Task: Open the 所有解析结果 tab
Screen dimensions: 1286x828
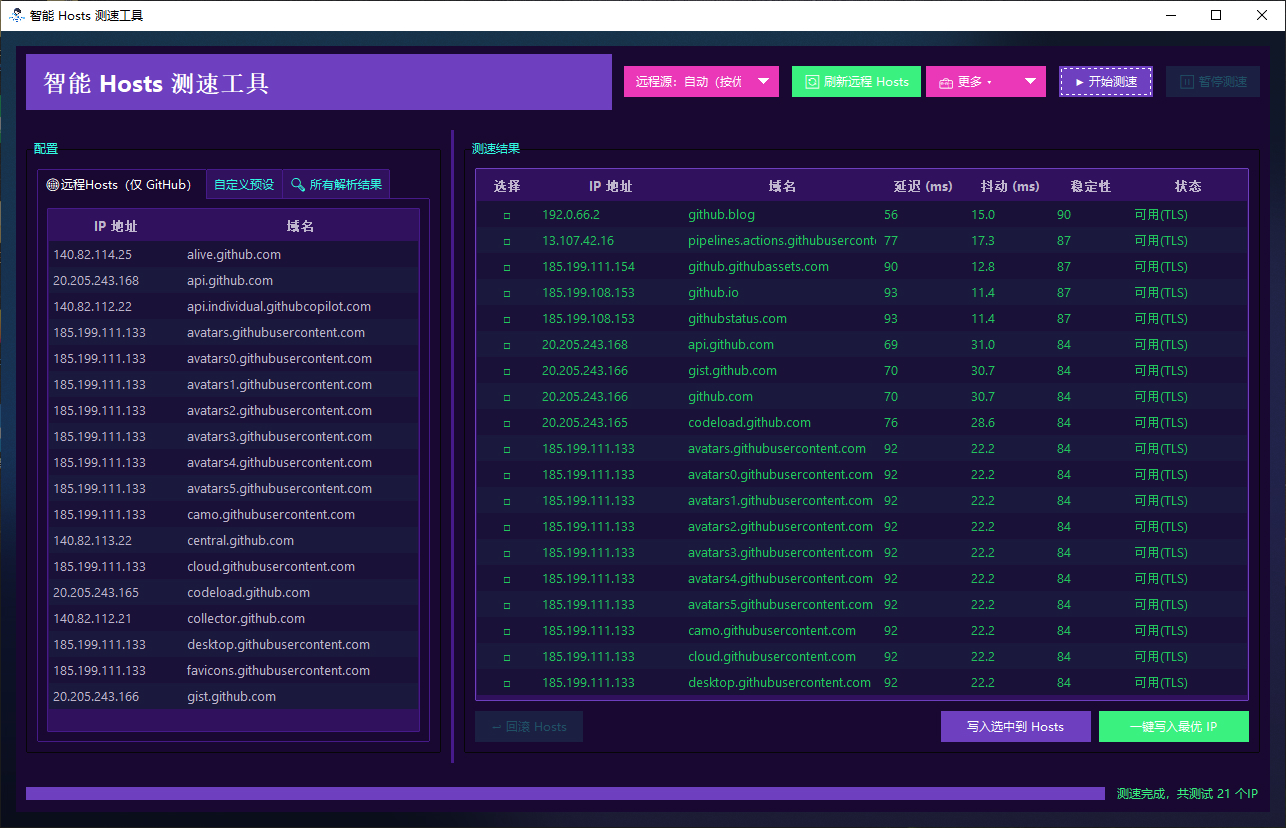Action: tap(337, 184)
